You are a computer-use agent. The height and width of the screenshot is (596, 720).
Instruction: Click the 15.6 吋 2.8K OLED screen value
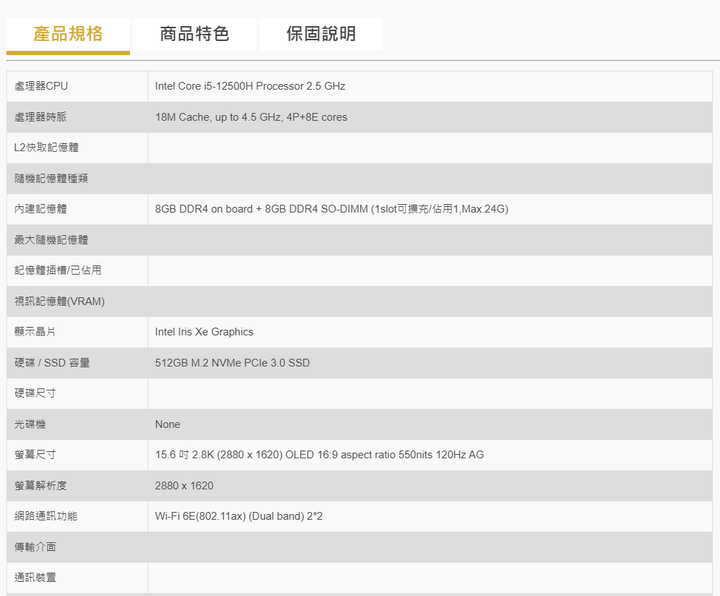point(320,455)
